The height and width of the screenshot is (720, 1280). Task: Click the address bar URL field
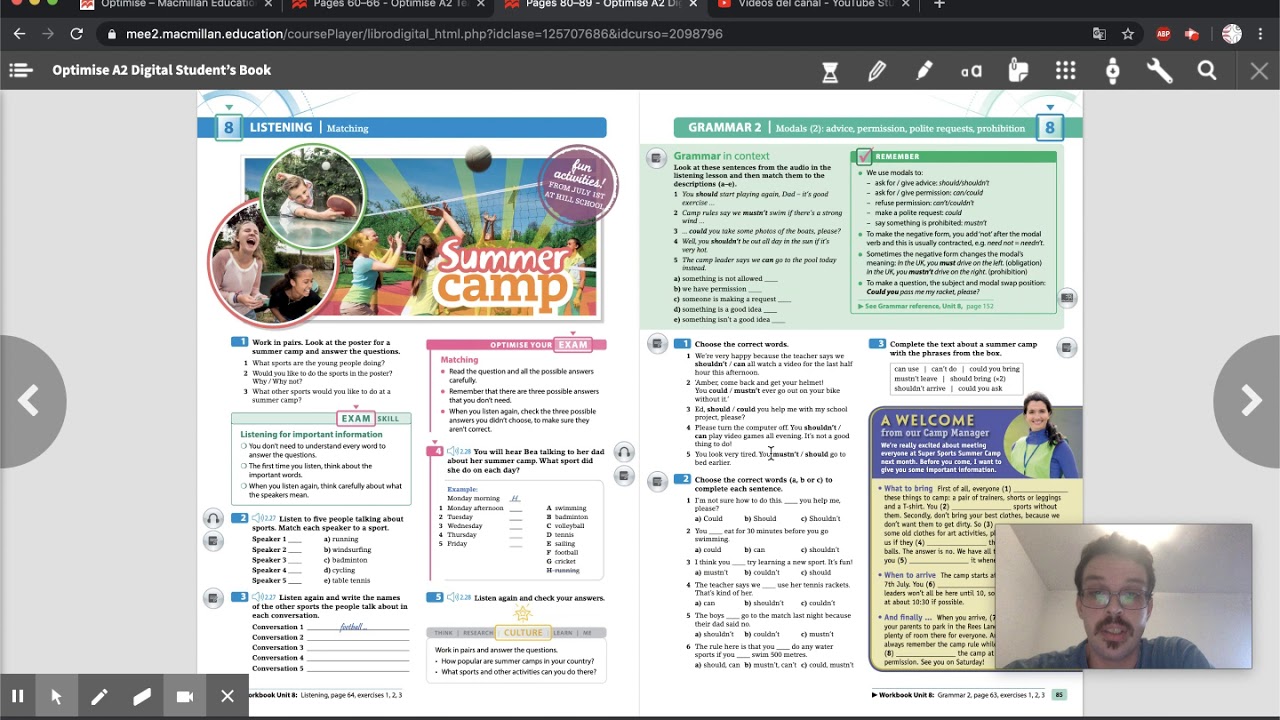(x=590, y=34)
